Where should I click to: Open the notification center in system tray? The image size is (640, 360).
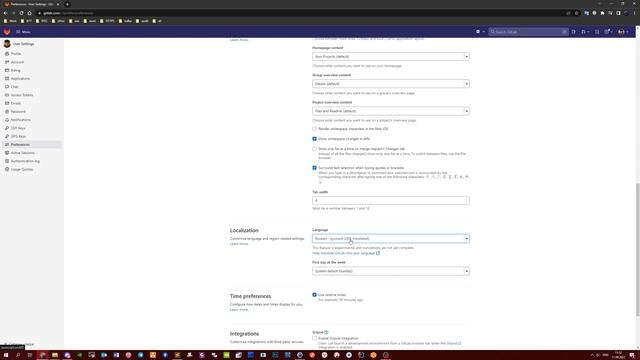click(632, 355)
